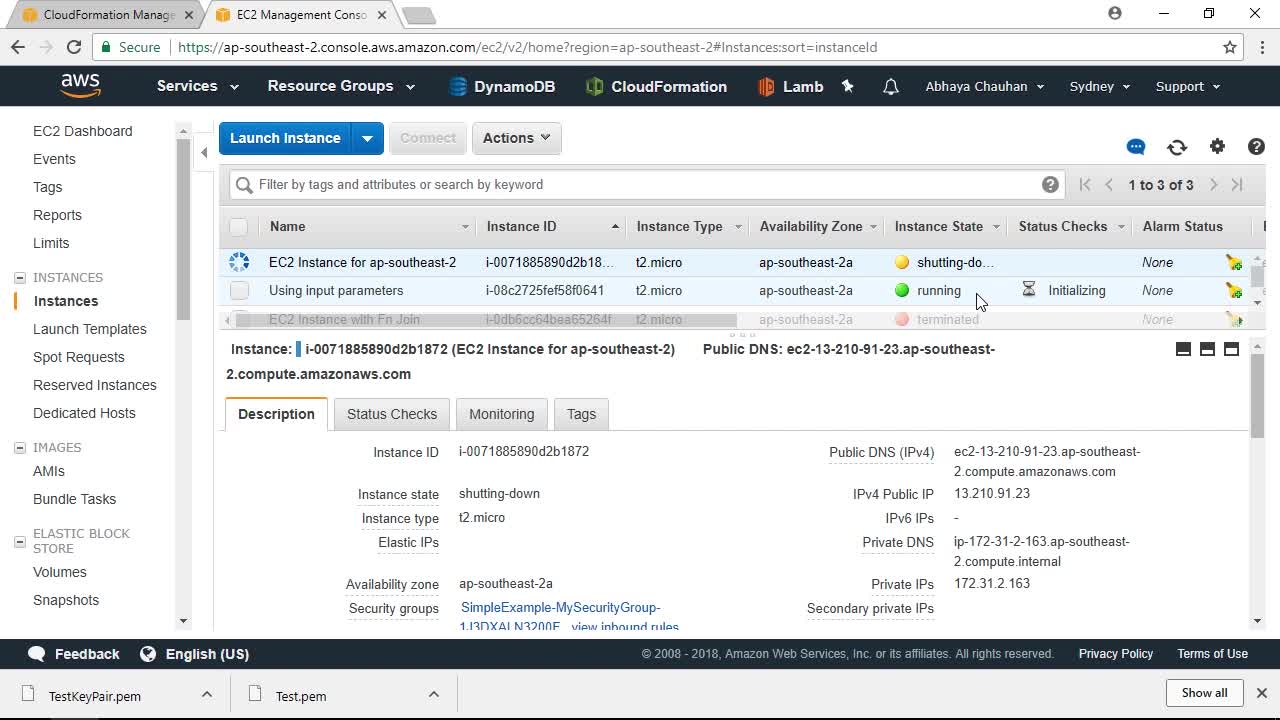Select the Using input parameters row checkbox
This screenshot has width=1280, height=720.
tap(239, 291)
